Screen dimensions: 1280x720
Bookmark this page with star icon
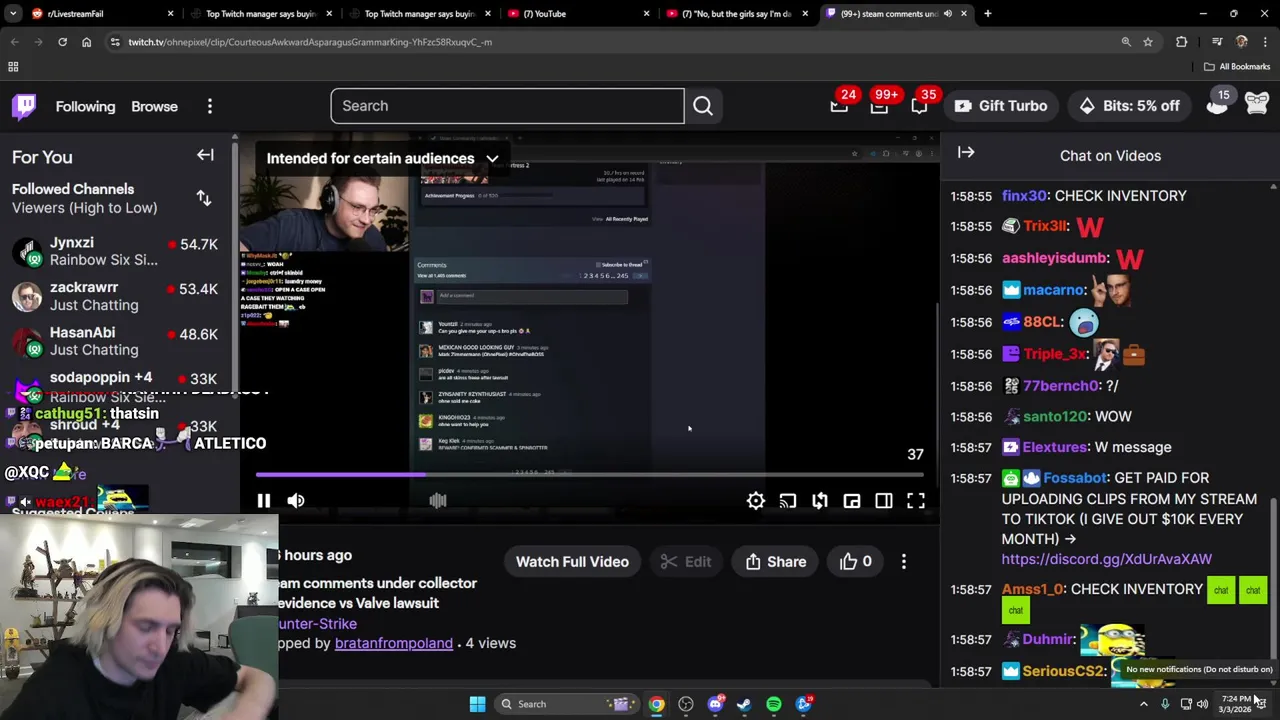click(1148, 42)
